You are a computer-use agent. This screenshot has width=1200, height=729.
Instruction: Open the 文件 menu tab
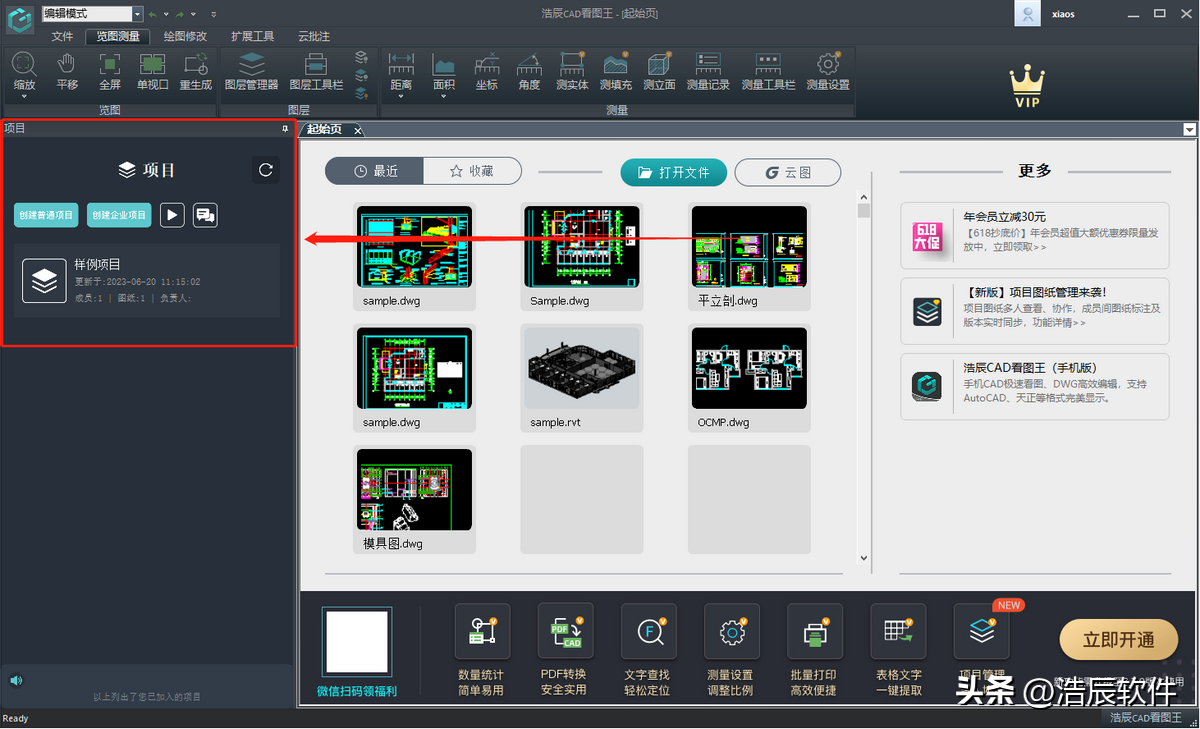[63, 36]
